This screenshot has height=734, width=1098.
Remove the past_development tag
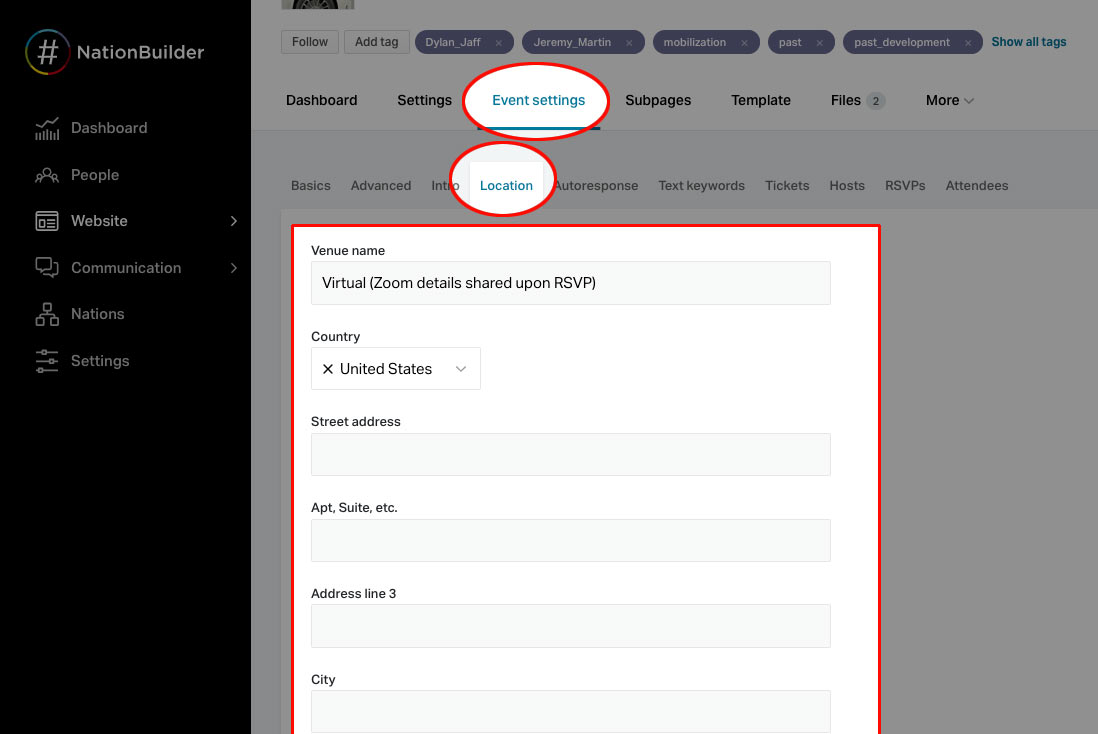click(x=967, y=43)
